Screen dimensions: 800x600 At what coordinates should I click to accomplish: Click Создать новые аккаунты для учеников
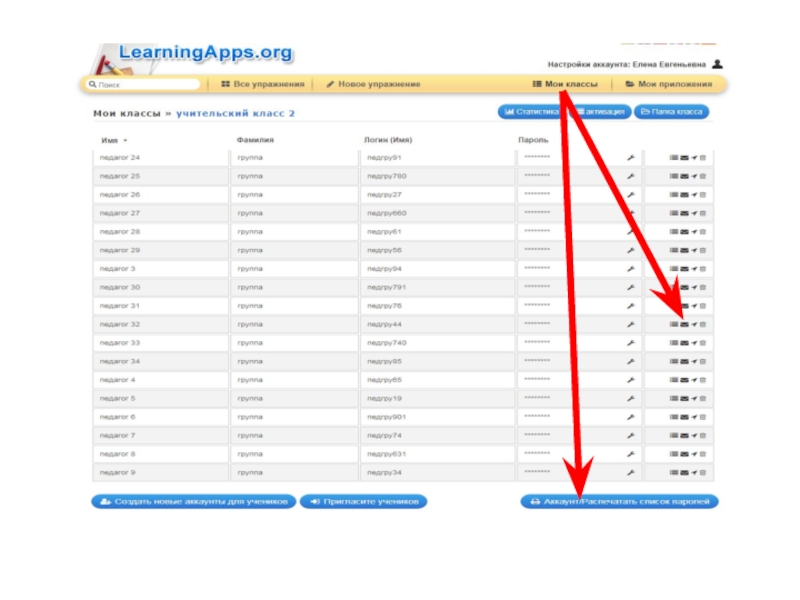coord(194,501)
